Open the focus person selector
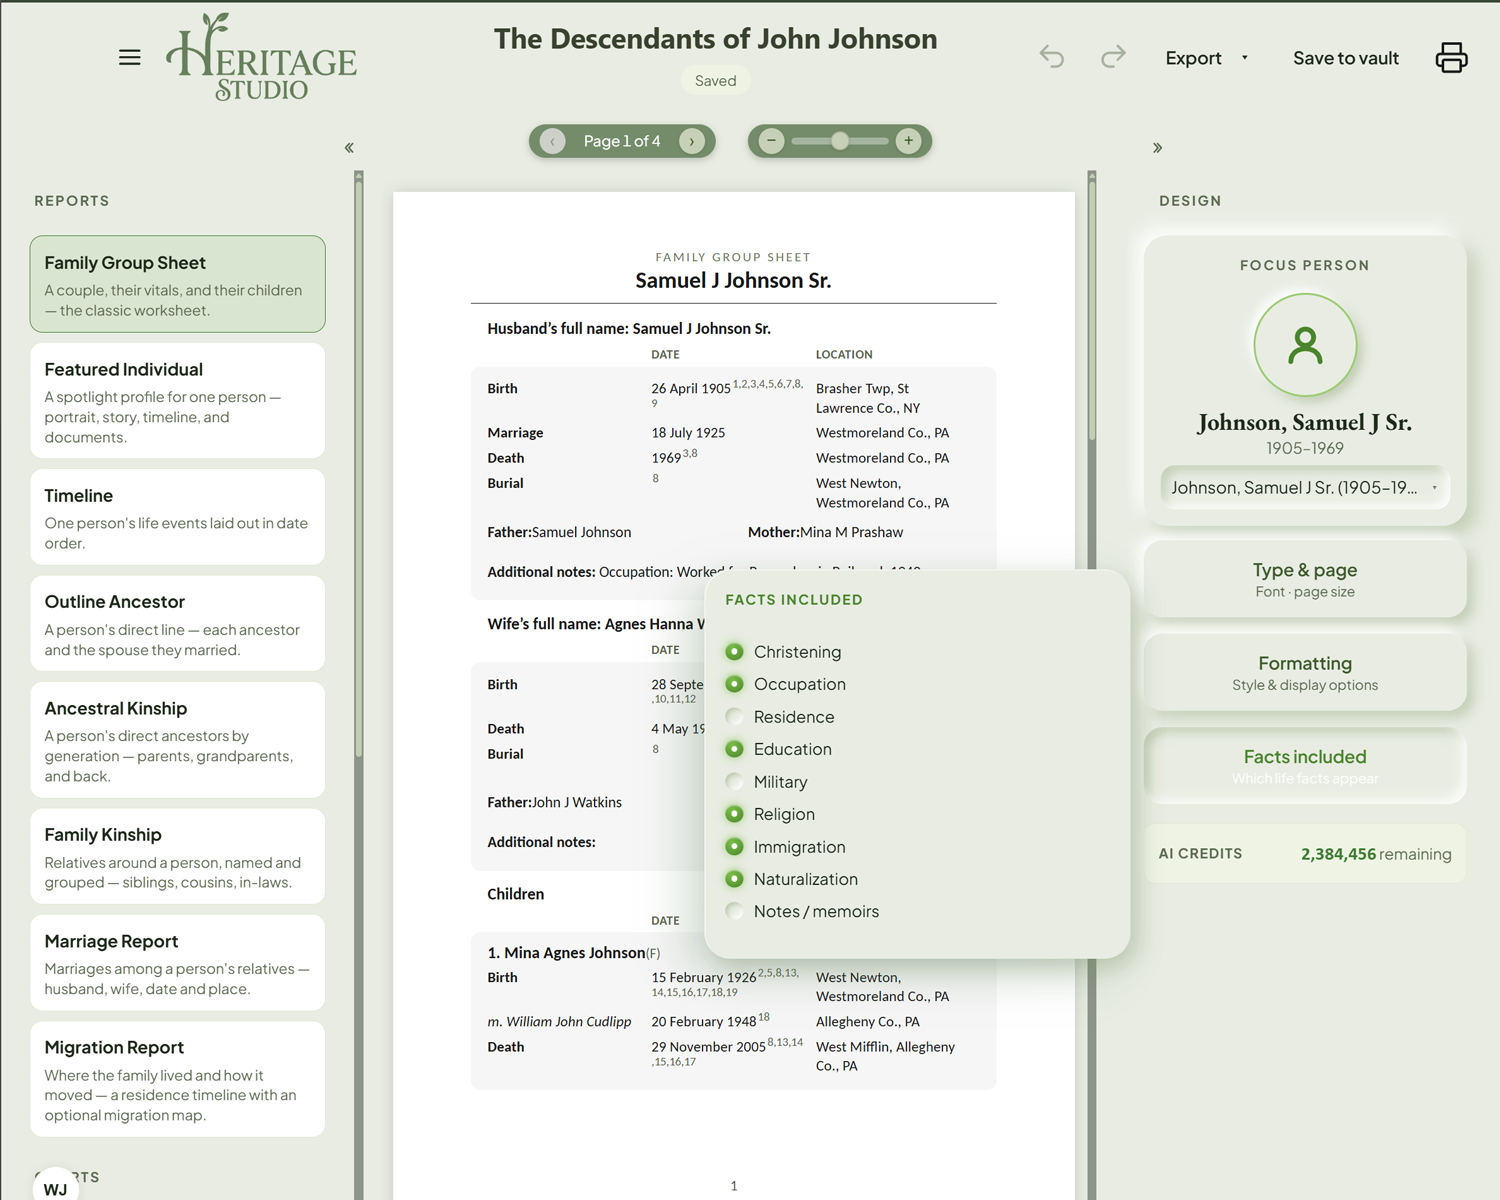The height and width of the screenshot is (1200, 1500). pos(1304,487)
